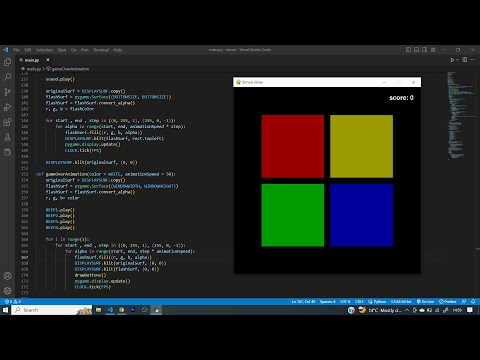Viewport: 480px width, 360px height.
Task: Click Go Live in the status bar
Action: tap(426, 301)
